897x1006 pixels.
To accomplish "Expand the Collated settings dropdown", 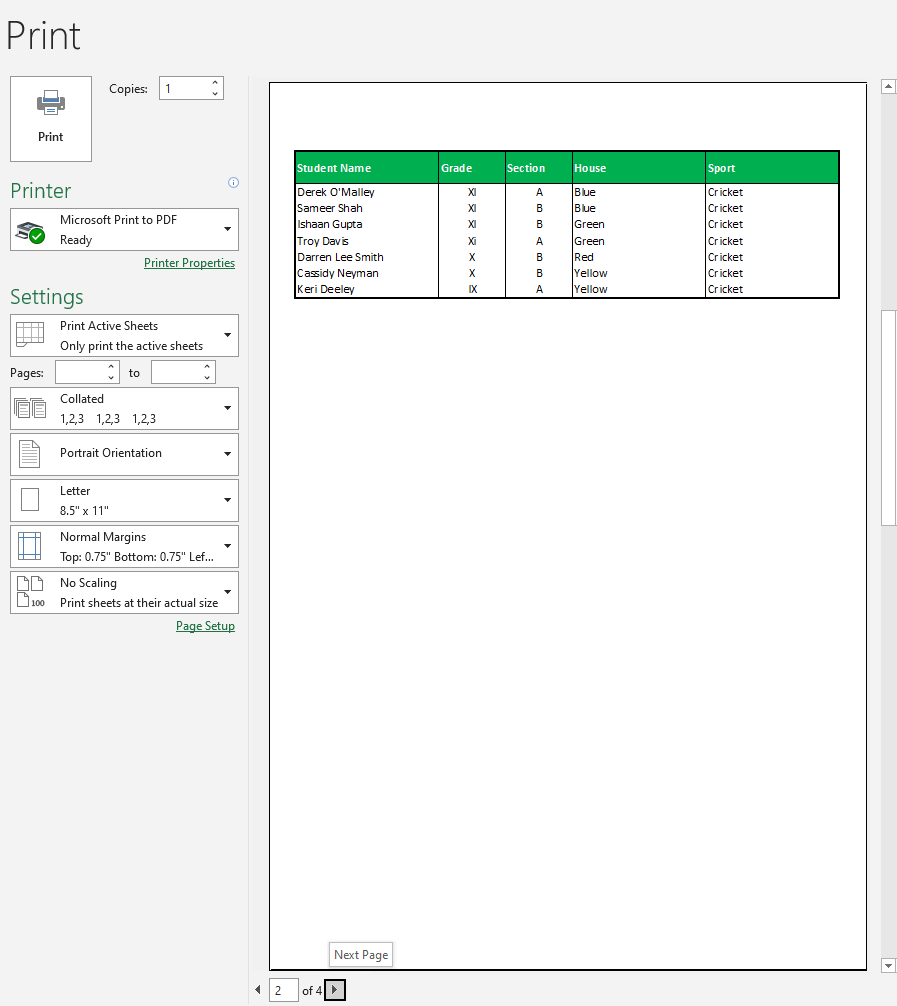I will (x=227, y=408).
